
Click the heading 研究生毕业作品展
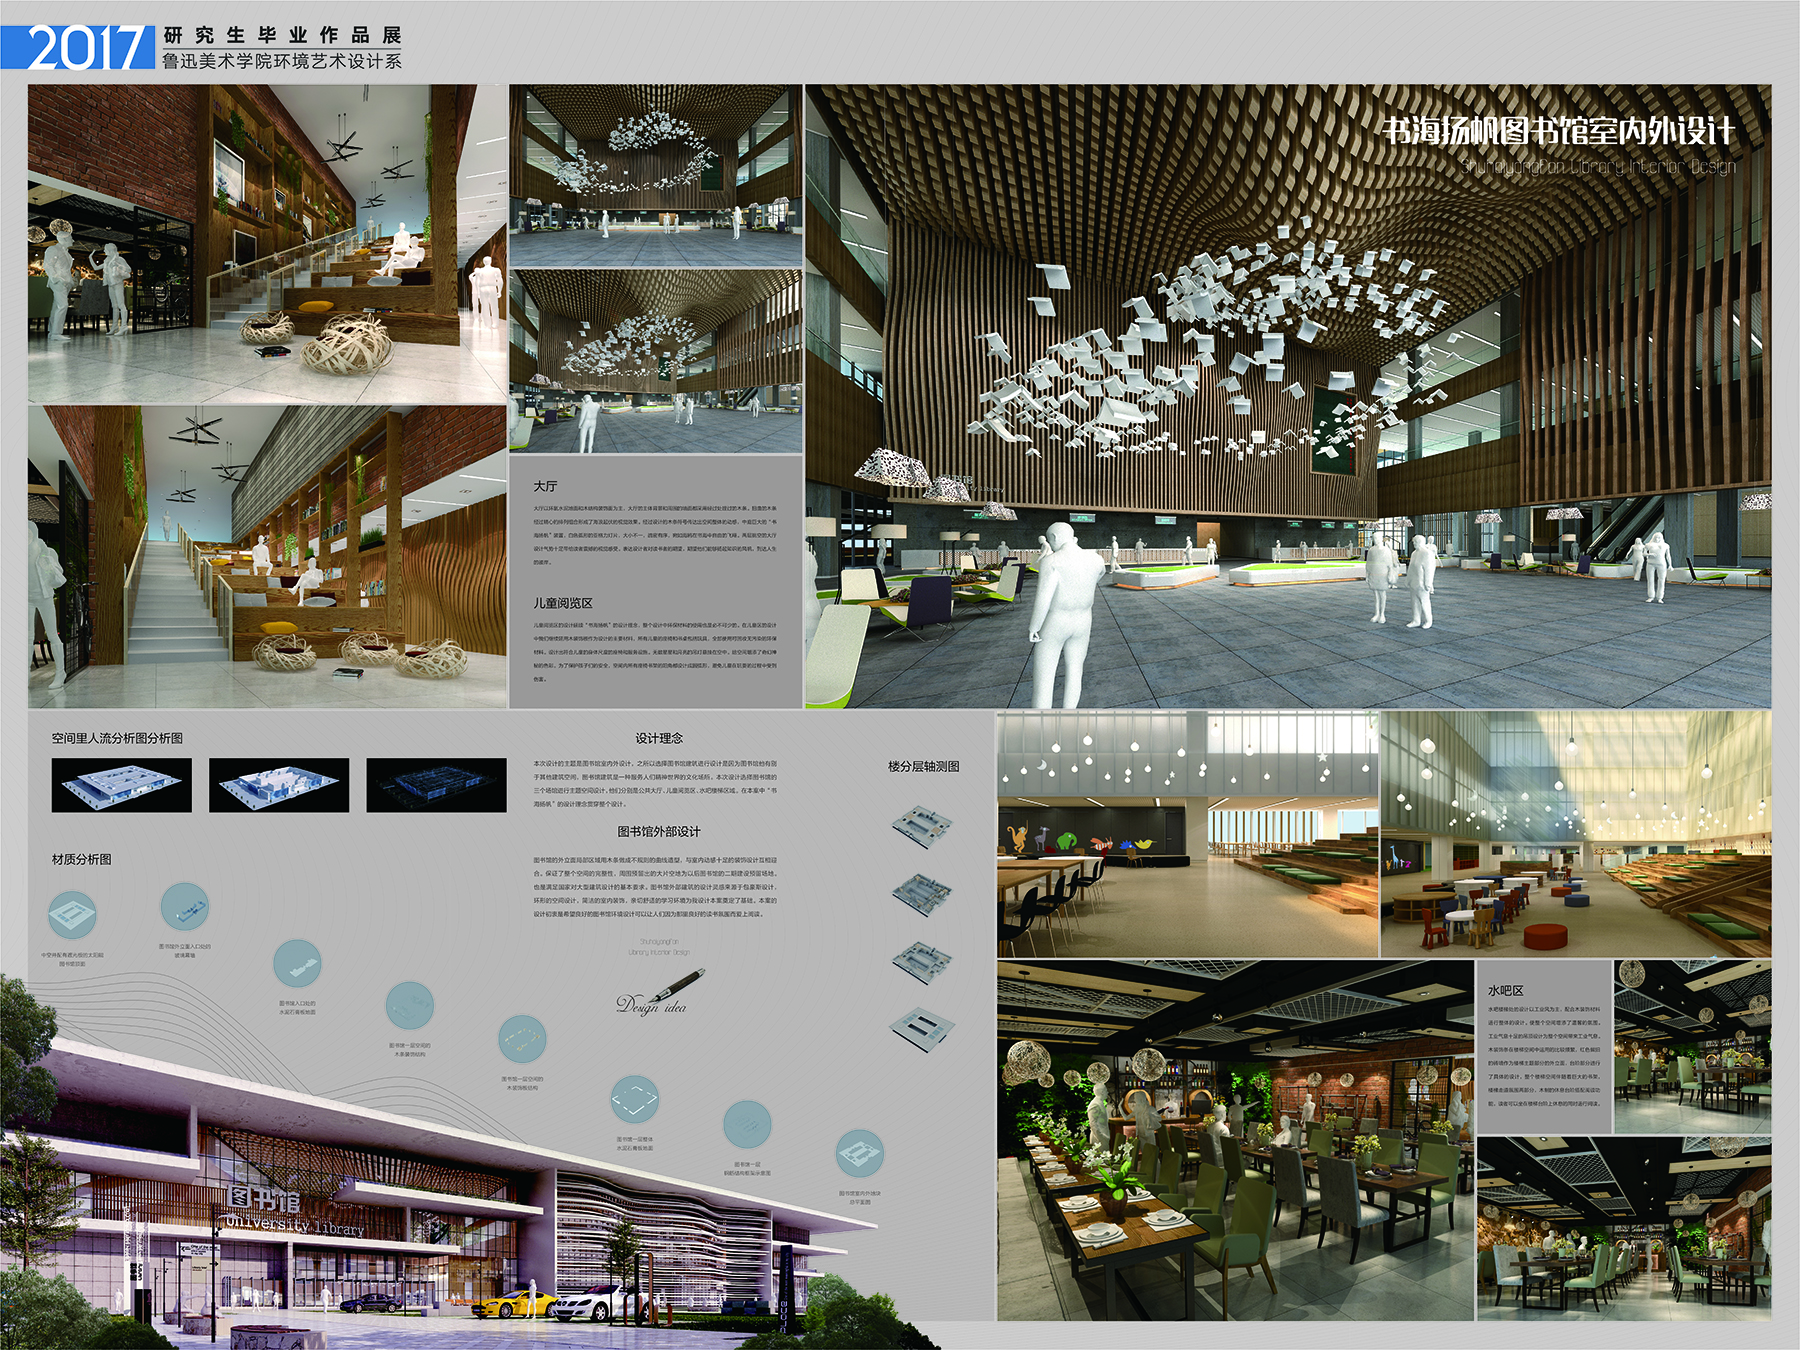(x=282, y=35)
